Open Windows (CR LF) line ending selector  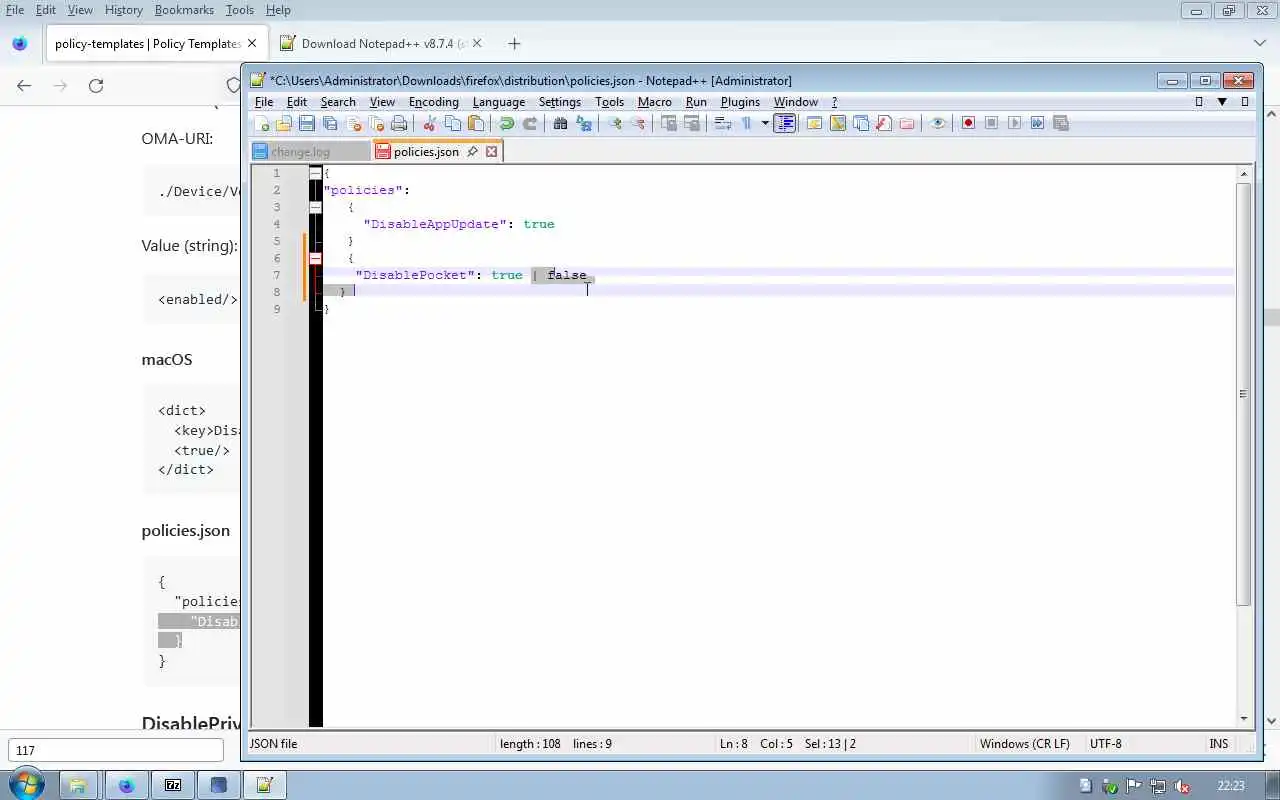click(1024, 744)
